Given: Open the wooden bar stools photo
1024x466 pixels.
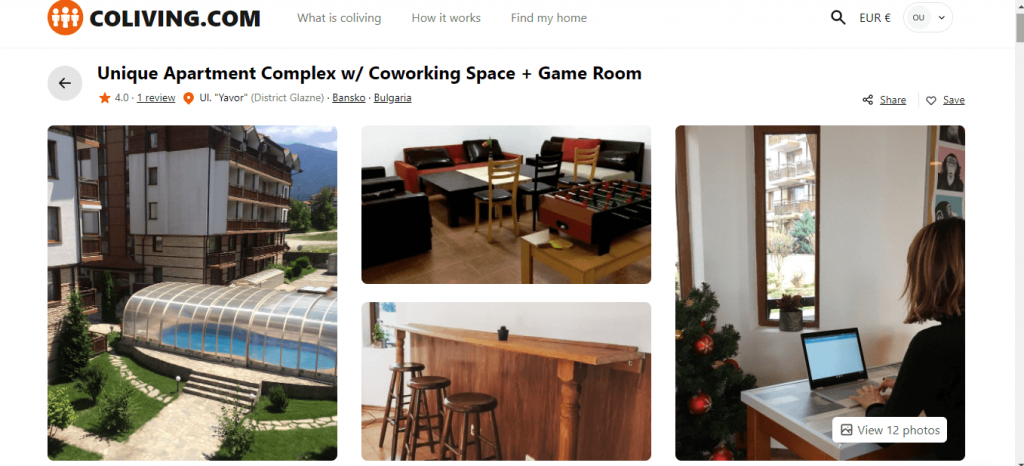Looking at the screenshot, I should click(x=506, y=381).
